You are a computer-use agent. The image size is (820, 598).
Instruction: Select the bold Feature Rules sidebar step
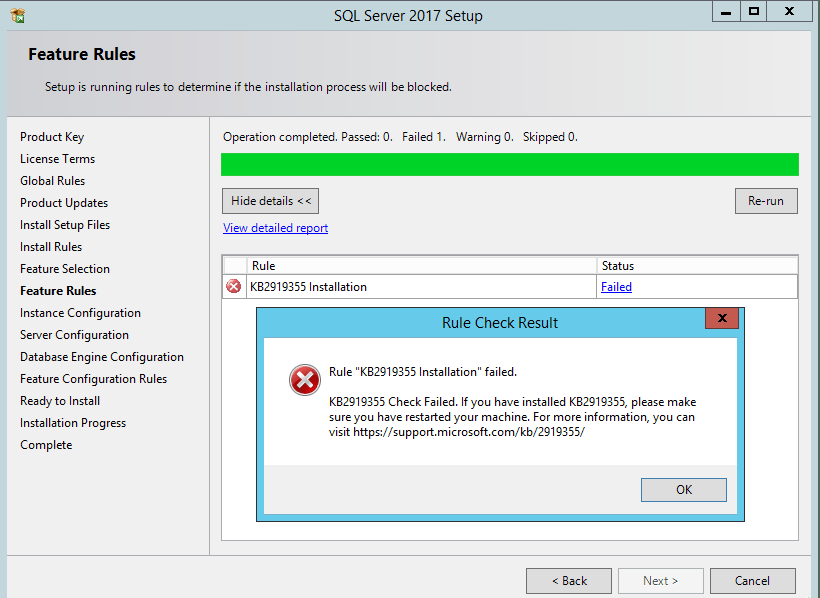tap(58, 291)
